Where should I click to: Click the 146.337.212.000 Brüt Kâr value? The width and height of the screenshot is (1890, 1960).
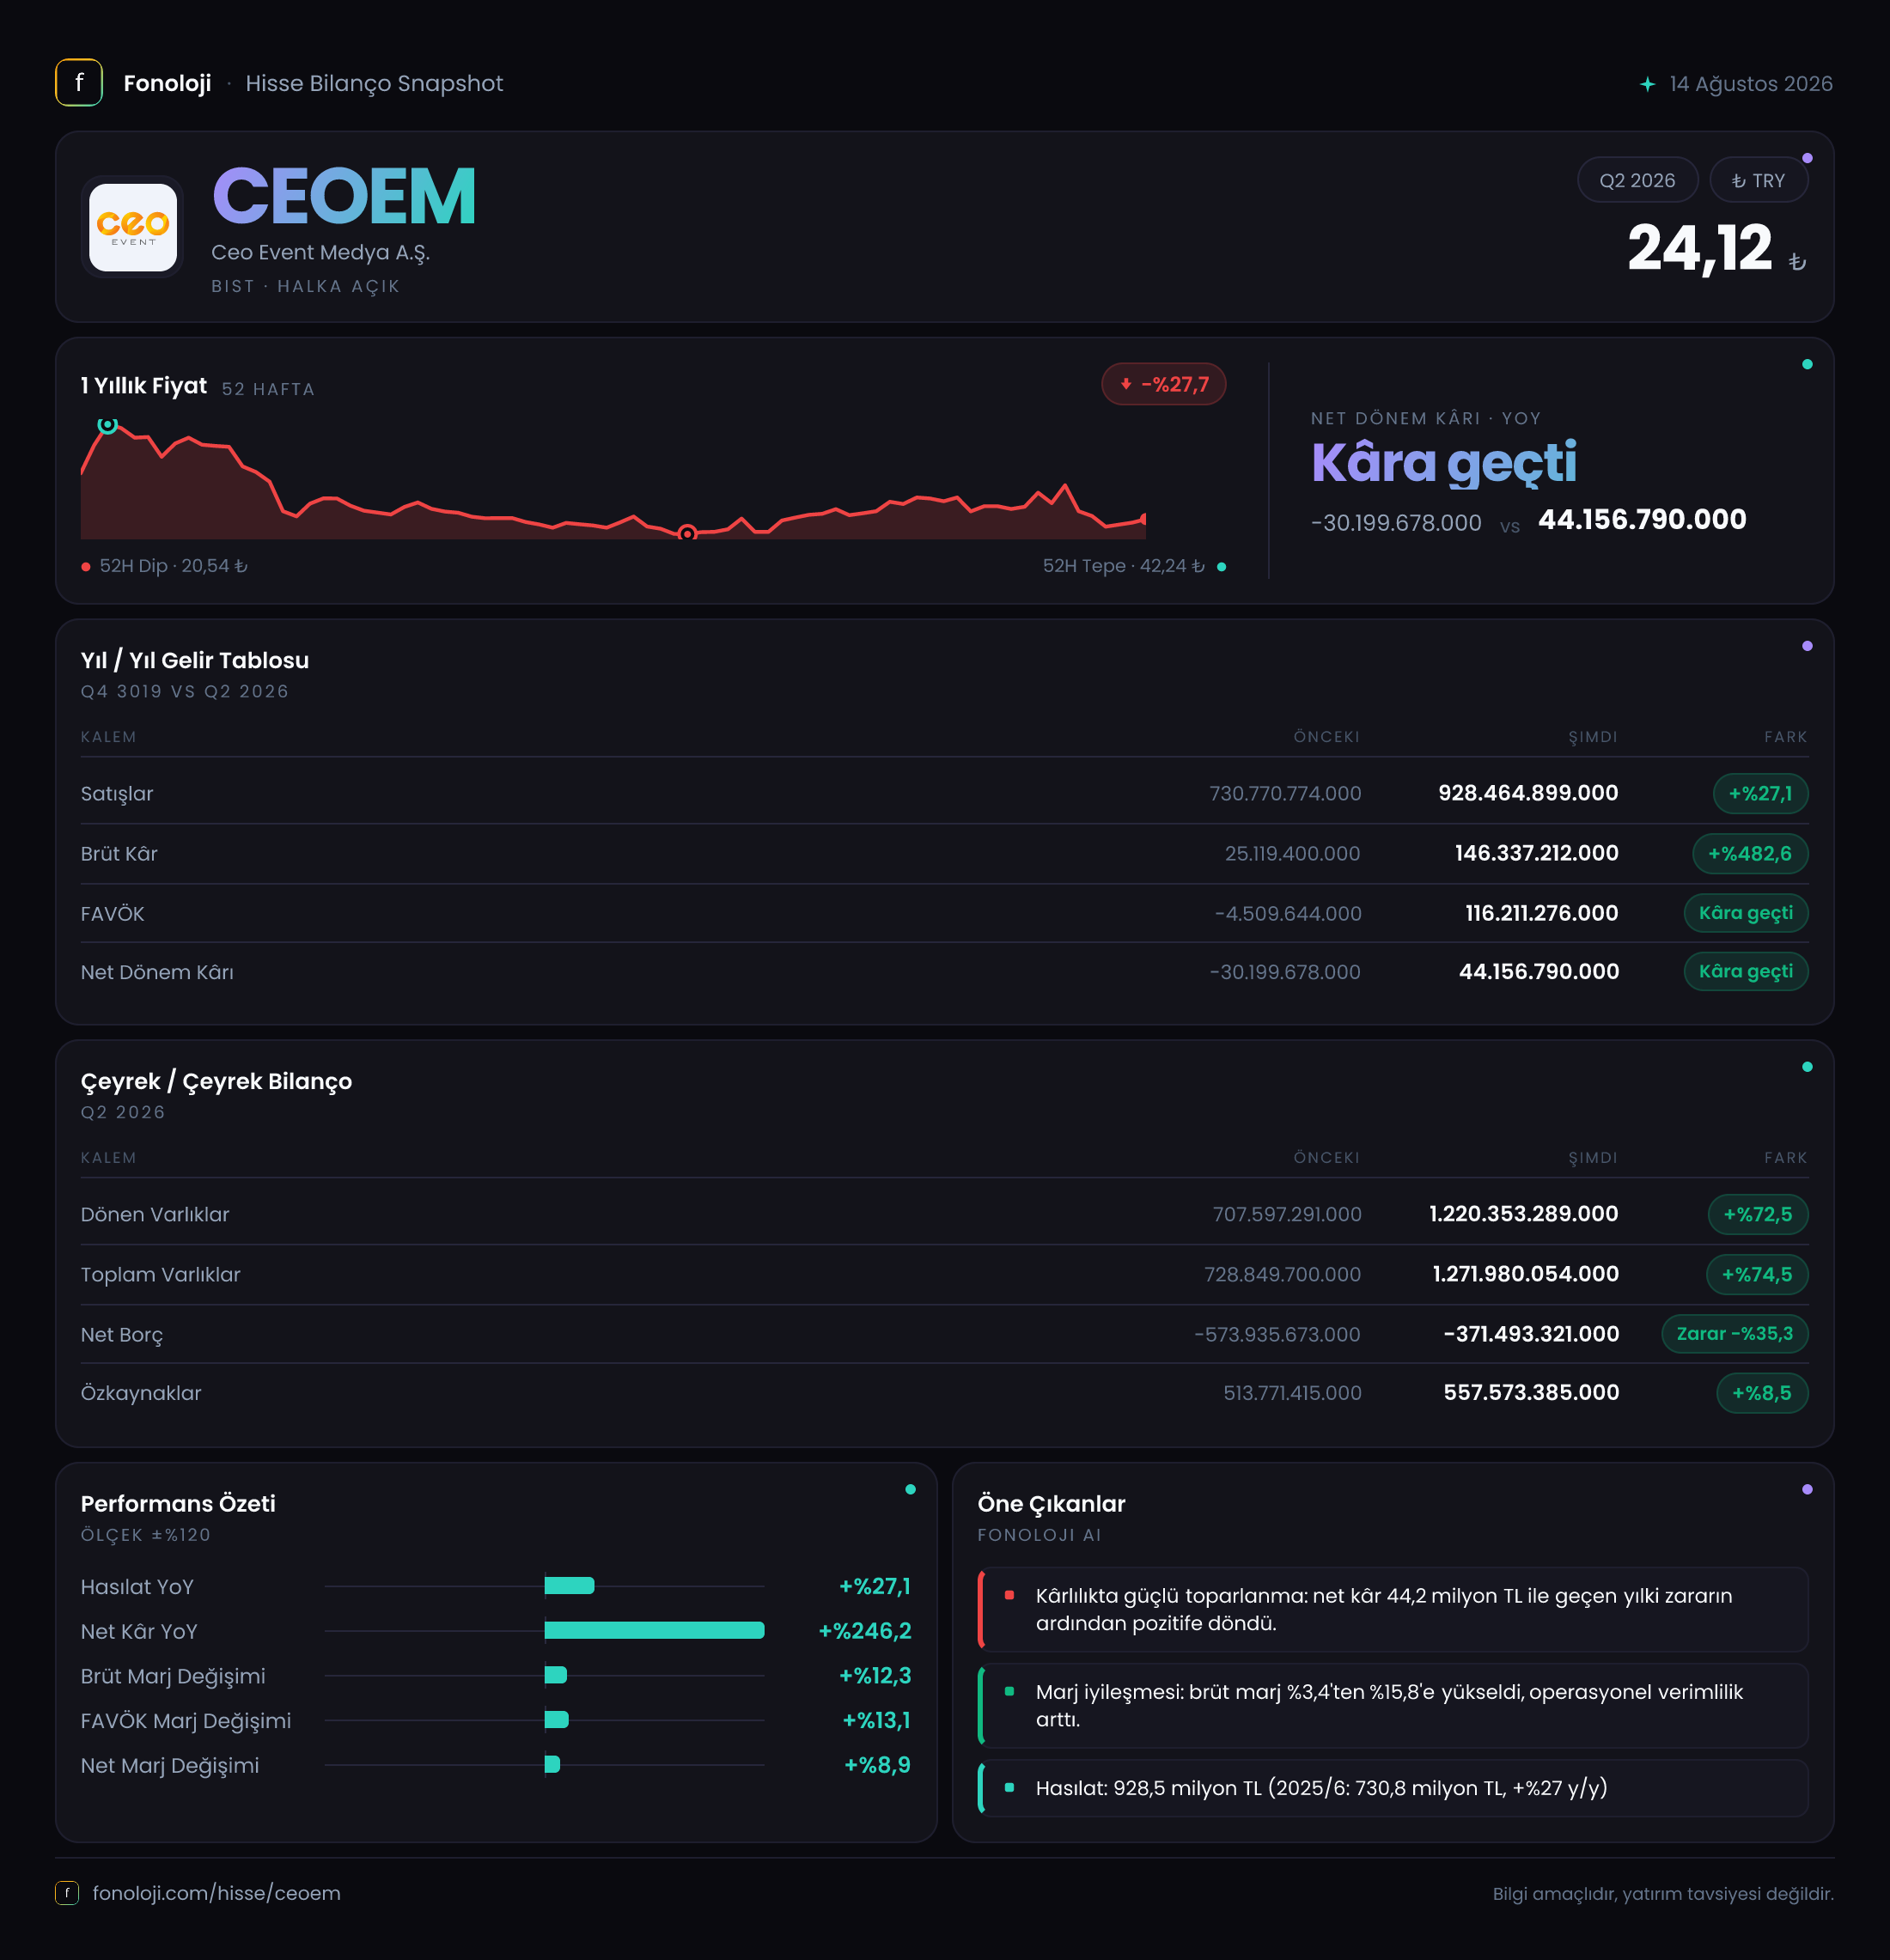click(x=1536, y=853)
